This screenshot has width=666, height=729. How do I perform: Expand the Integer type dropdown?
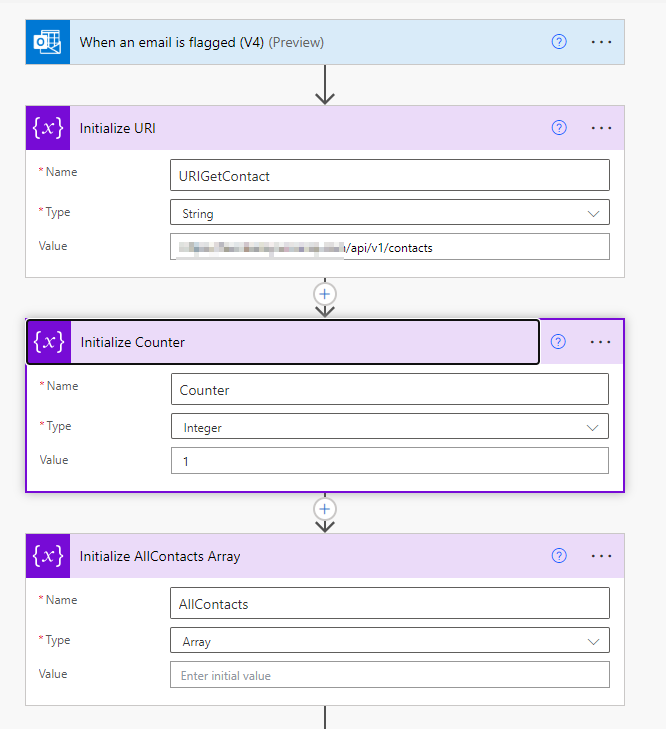(592, 427)
